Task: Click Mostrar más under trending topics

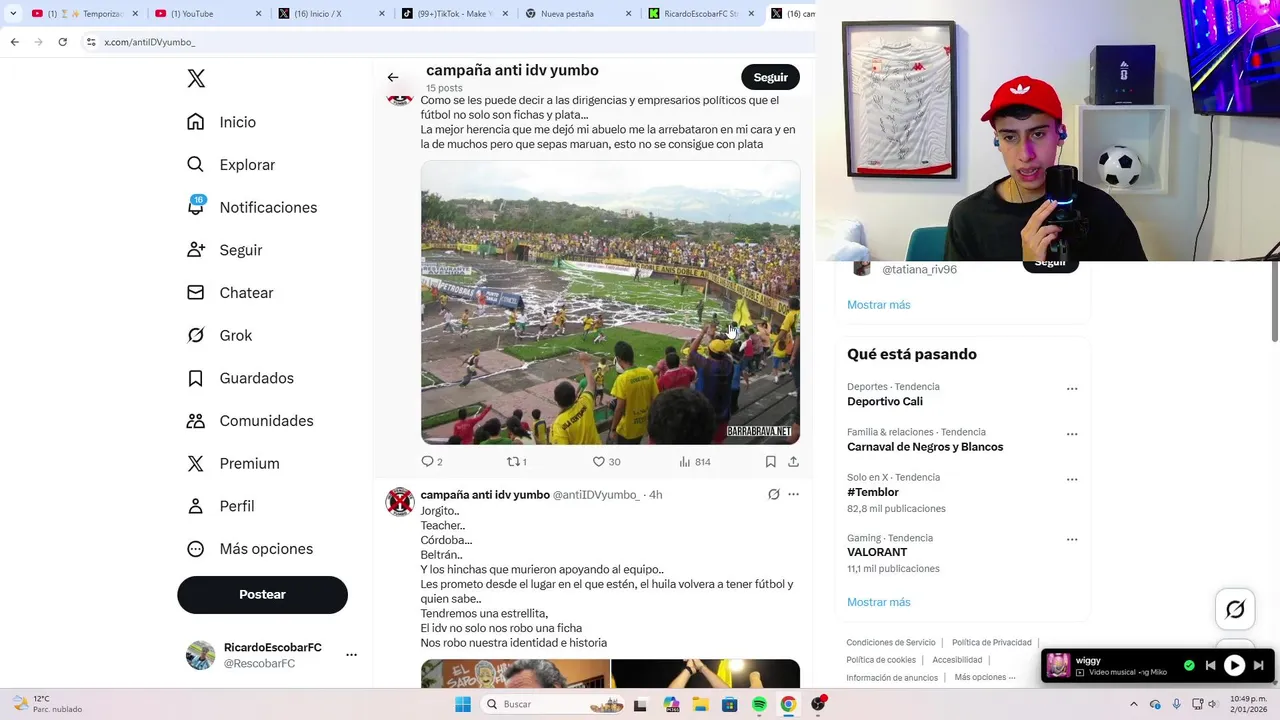Action: click(x=878, y=602)
